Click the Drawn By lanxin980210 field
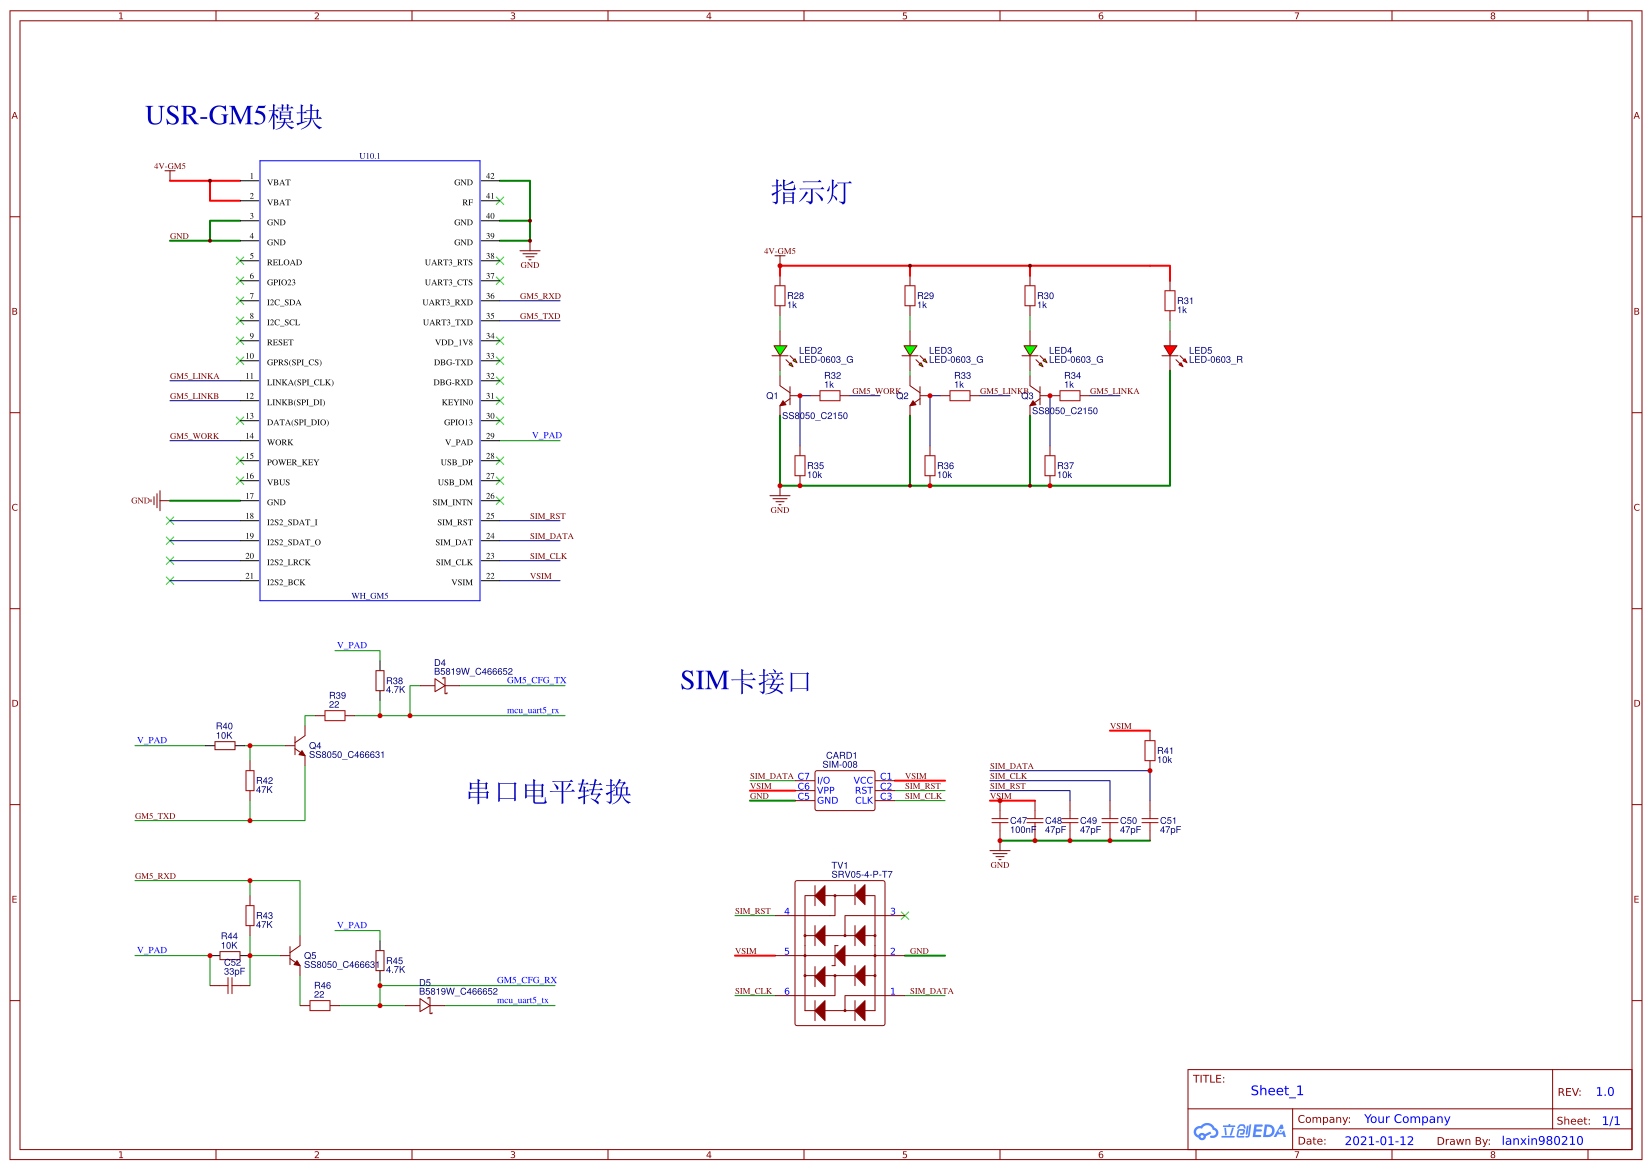Viewport: 1652px width, 1170px height. [1540, 1140]
